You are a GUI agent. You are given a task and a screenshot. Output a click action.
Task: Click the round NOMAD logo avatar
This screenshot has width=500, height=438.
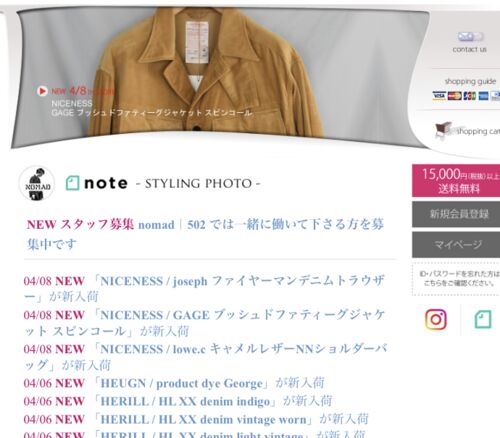click(36, 183)
